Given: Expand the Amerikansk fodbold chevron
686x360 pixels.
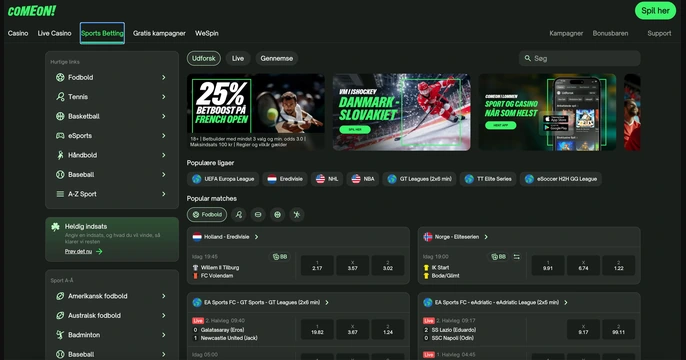Looking at the screenshot, I should point(164,296).
